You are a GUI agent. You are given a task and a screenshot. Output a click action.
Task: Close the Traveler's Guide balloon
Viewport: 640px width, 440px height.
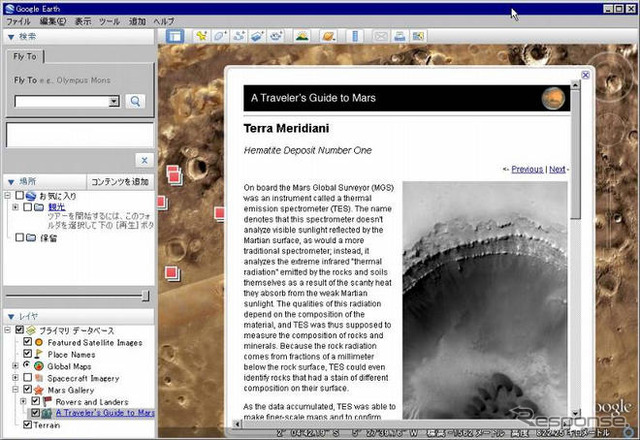585,75
